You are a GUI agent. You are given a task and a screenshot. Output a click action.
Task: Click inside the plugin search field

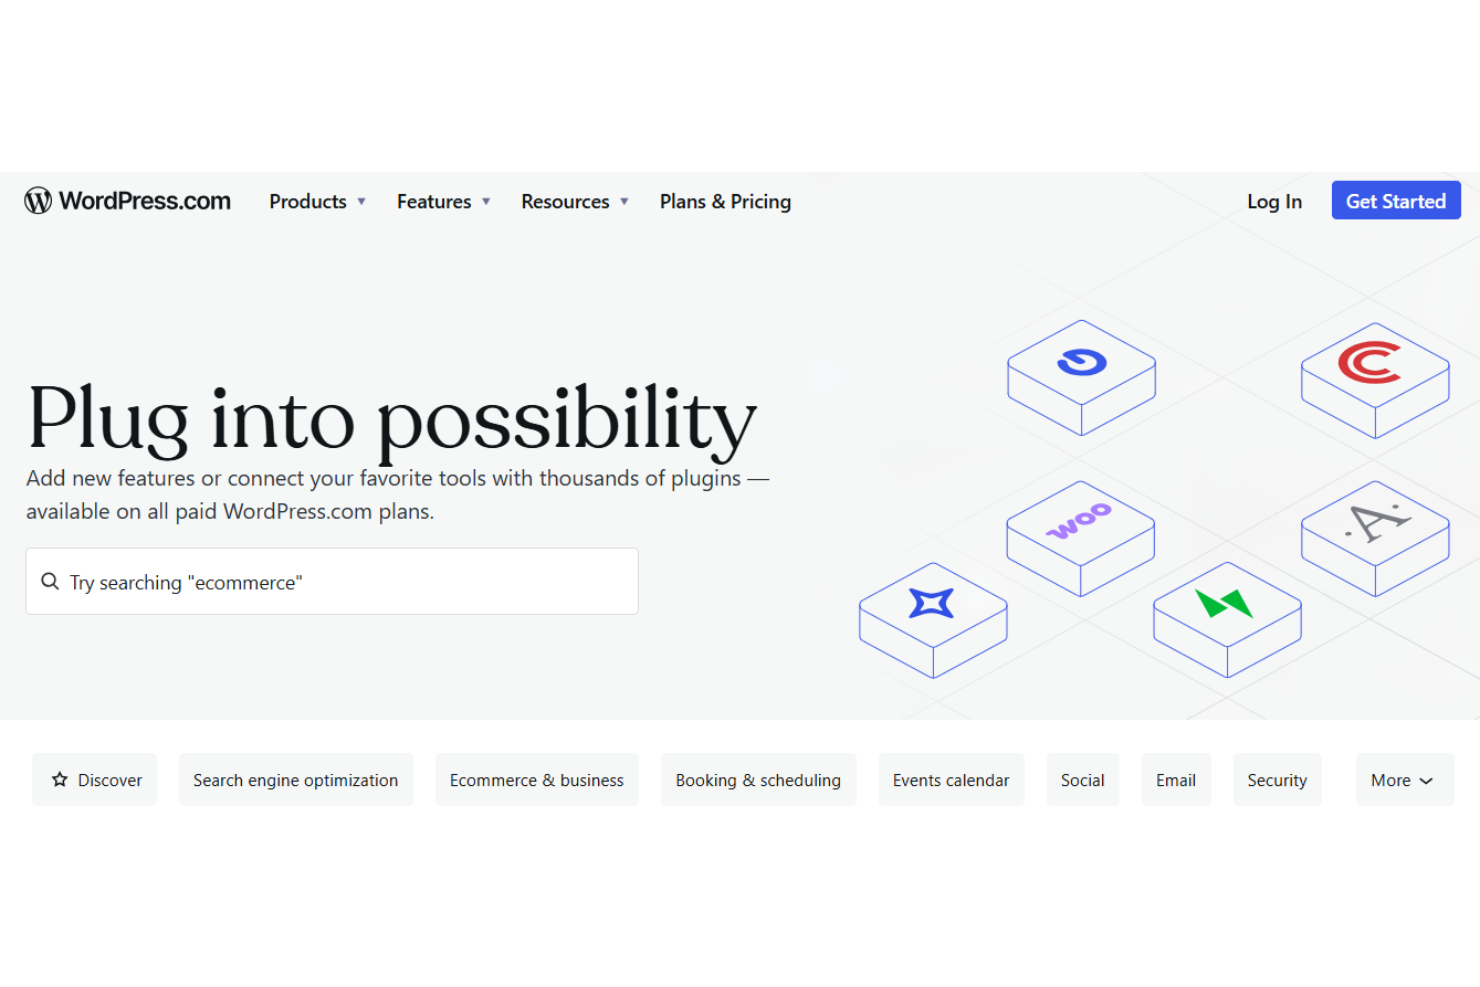(330, 581)
